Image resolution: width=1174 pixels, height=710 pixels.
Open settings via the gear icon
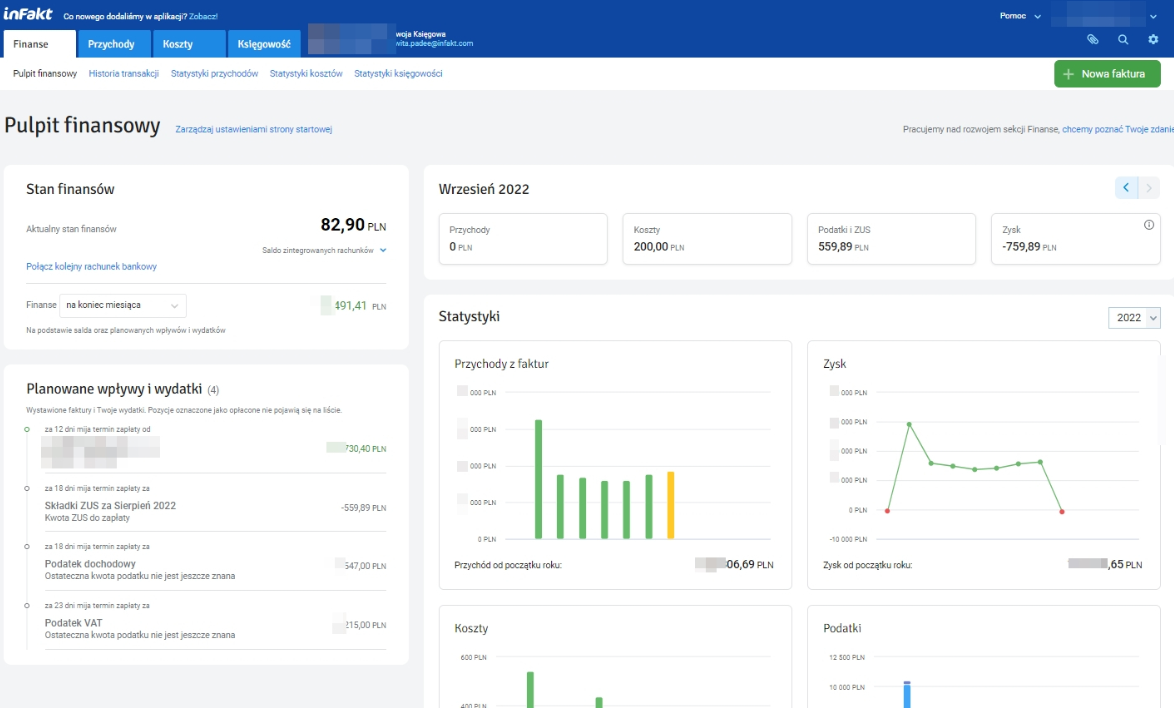(1153, 40)
